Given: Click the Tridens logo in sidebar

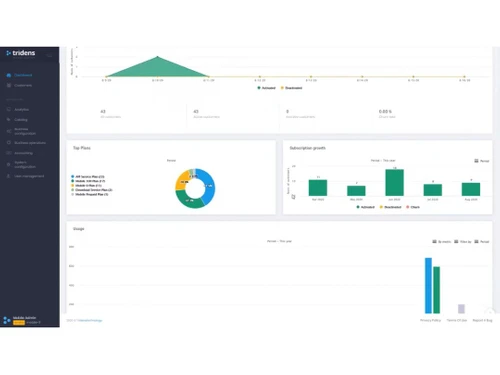Looking at the screenshot, I should pos(21,53).
